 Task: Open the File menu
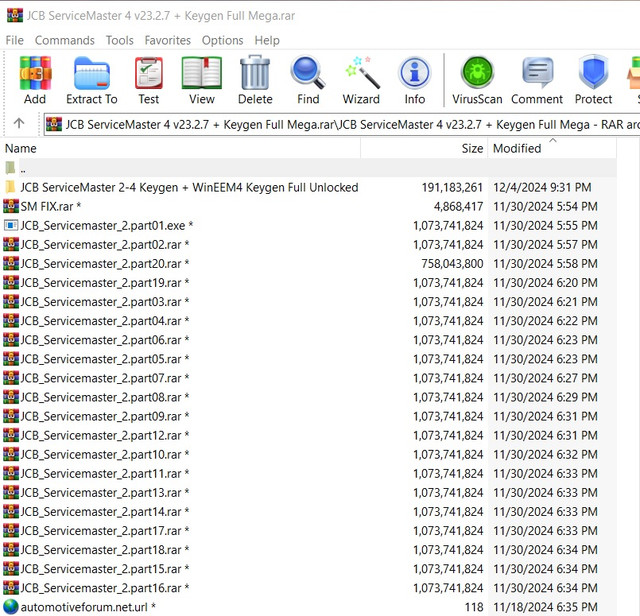15,40
